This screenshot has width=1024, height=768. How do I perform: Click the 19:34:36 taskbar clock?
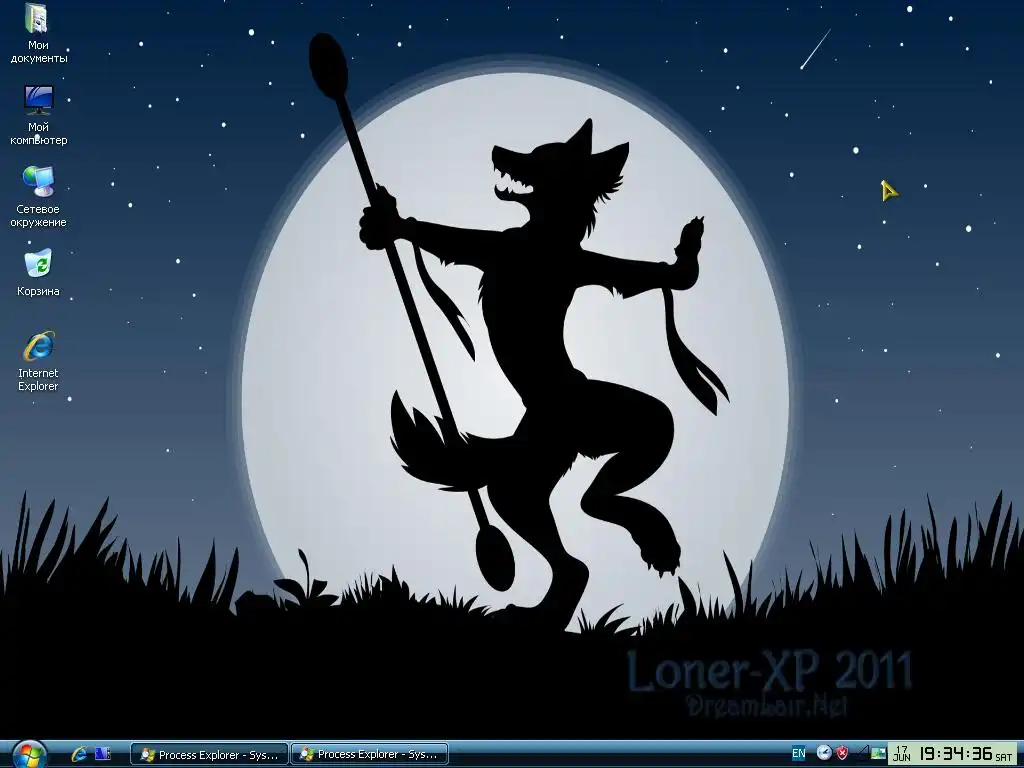956,754
